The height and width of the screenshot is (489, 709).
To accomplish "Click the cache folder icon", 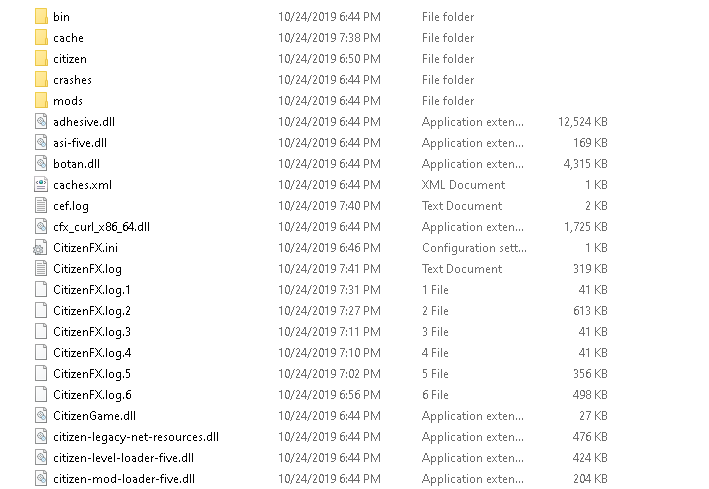I will (41, 38).
